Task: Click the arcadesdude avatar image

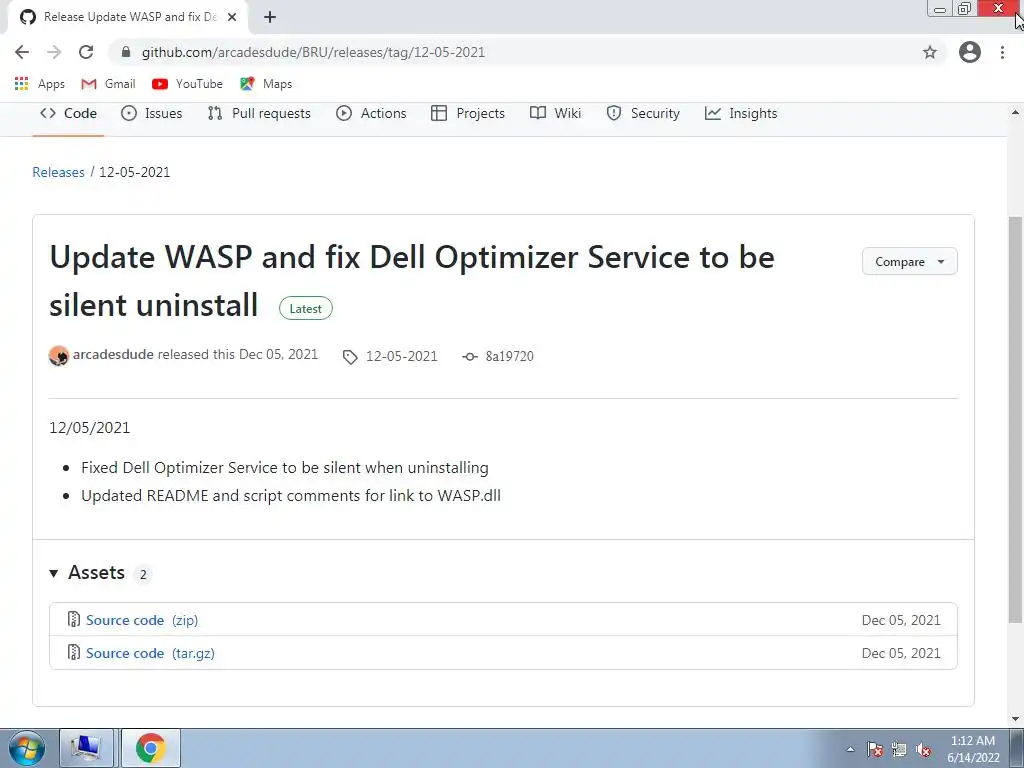Action: [x=59, y=356]
